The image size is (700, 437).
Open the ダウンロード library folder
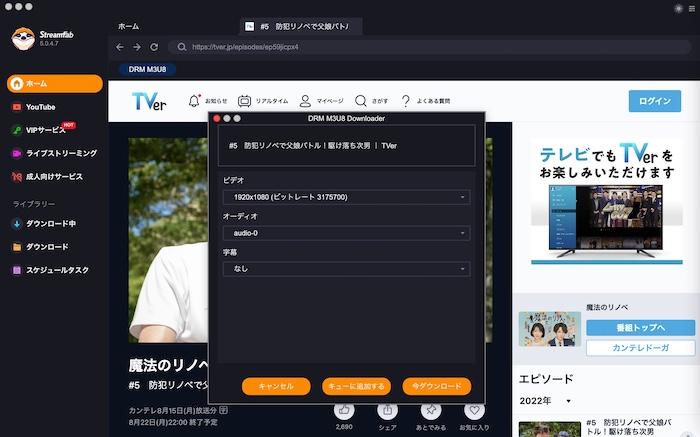(x=40, y=247)
